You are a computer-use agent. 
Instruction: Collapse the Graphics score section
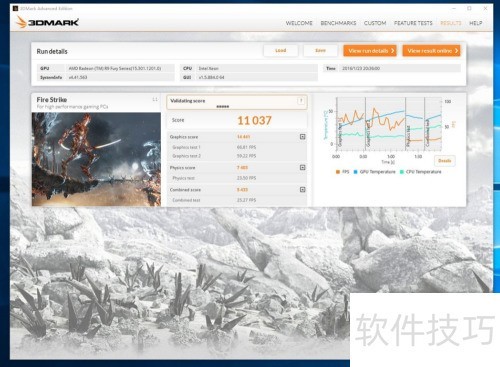(302, 136)
